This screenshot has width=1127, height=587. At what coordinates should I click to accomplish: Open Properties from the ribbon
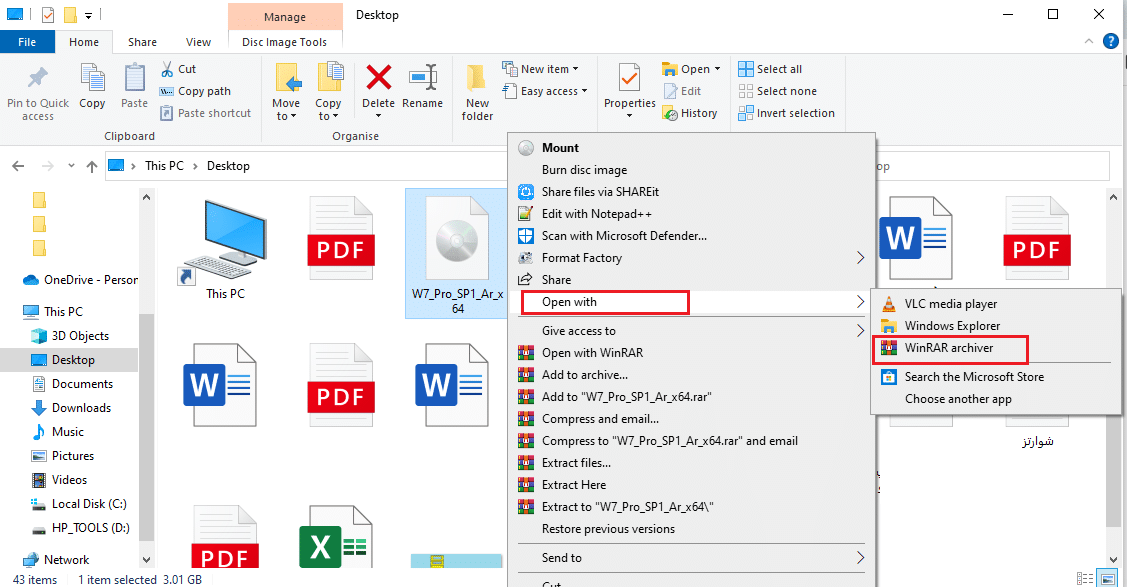[629, 78]
